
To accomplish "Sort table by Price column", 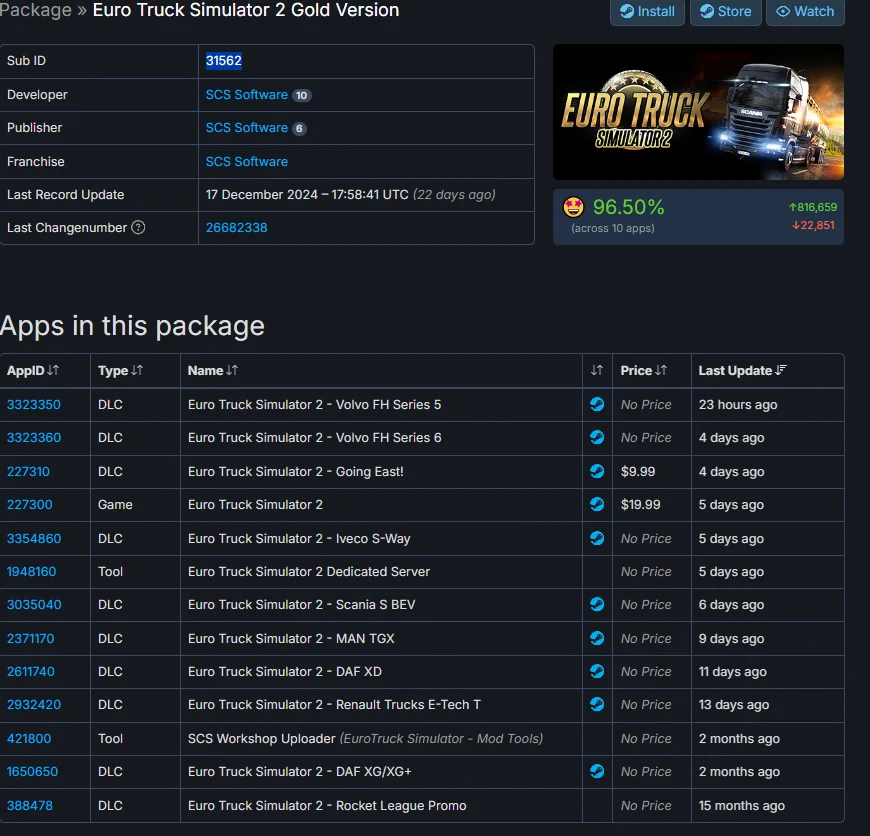I will point(644,371).
